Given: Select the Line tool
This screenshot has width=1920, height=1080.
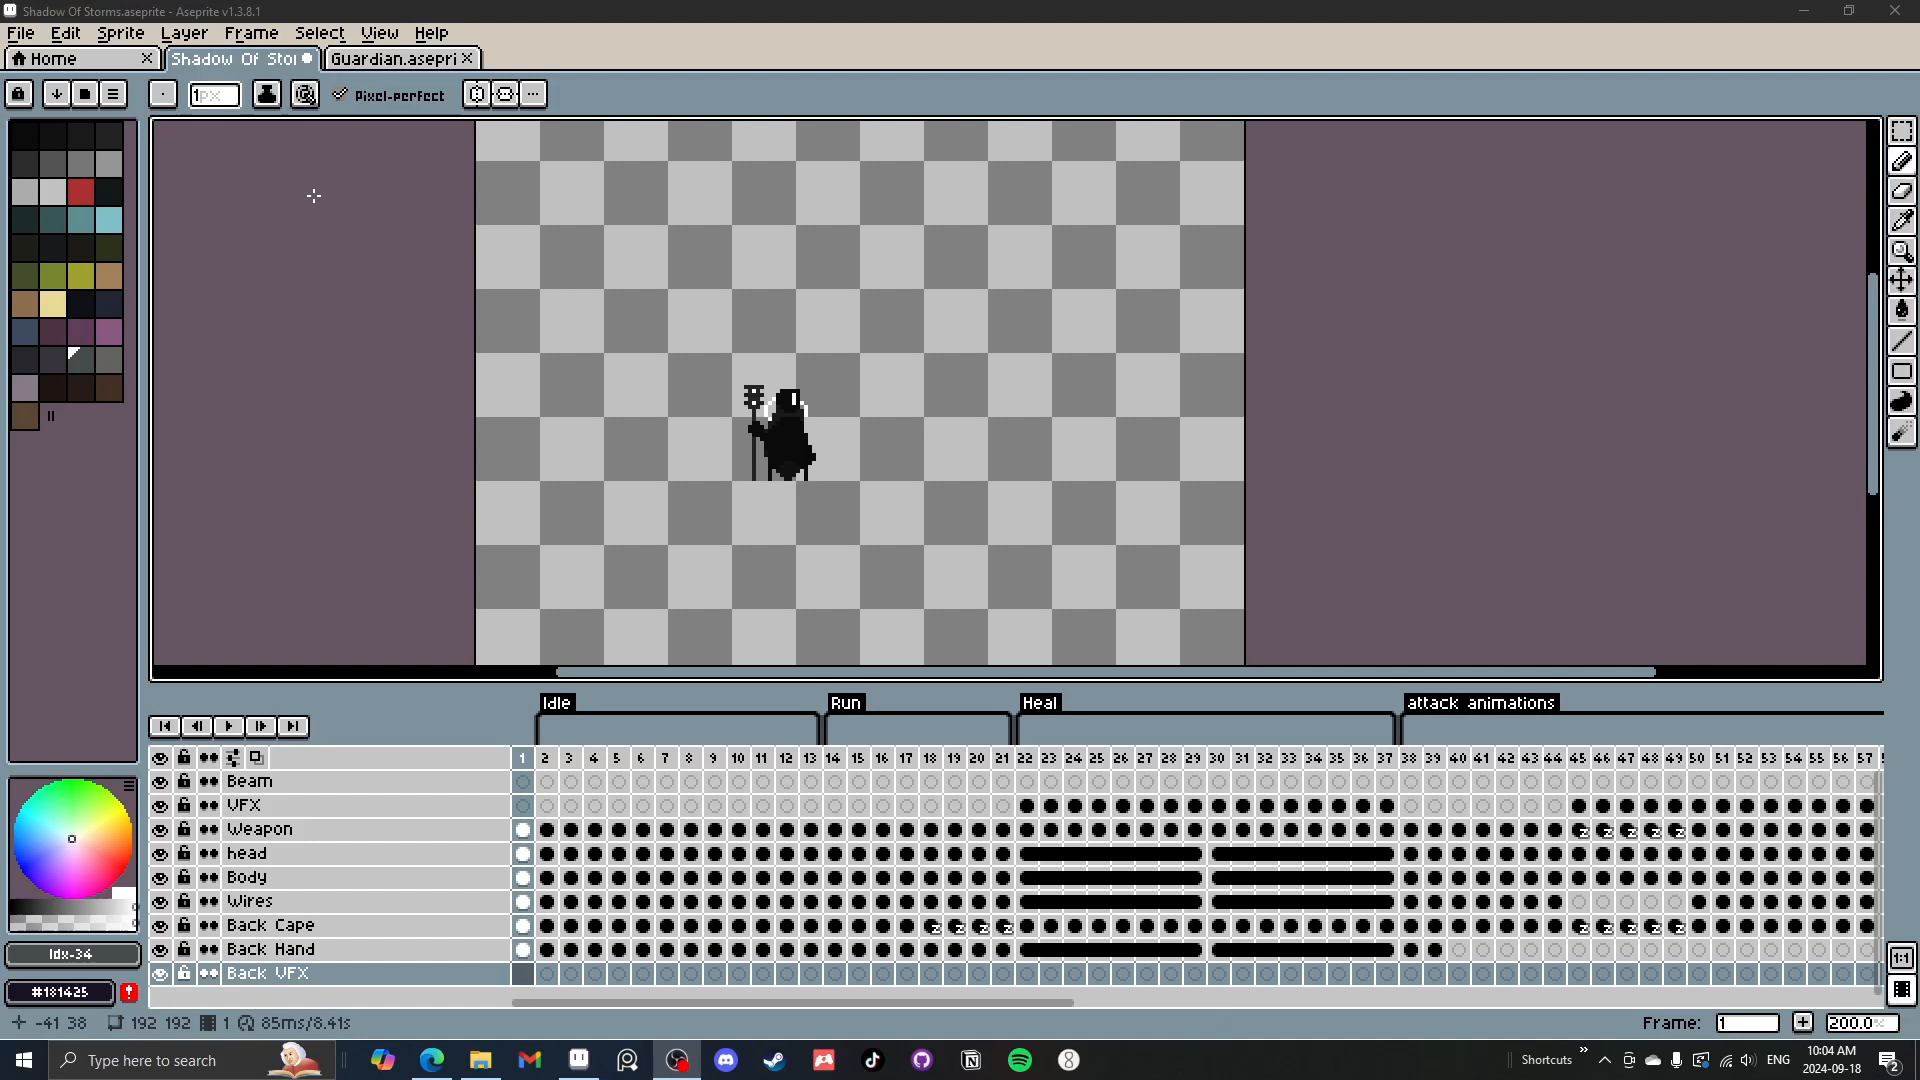Looking at the screenshot, I should pos(1902,341).
